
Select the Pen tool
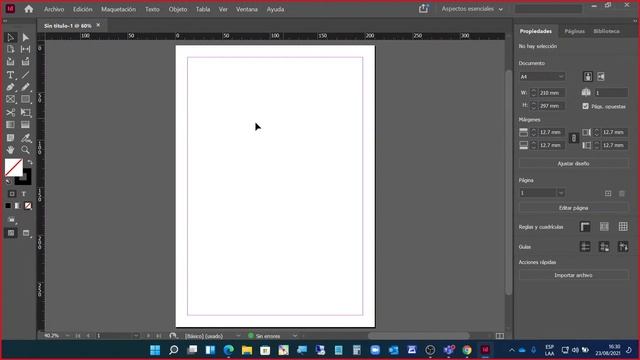coord(11,87)
